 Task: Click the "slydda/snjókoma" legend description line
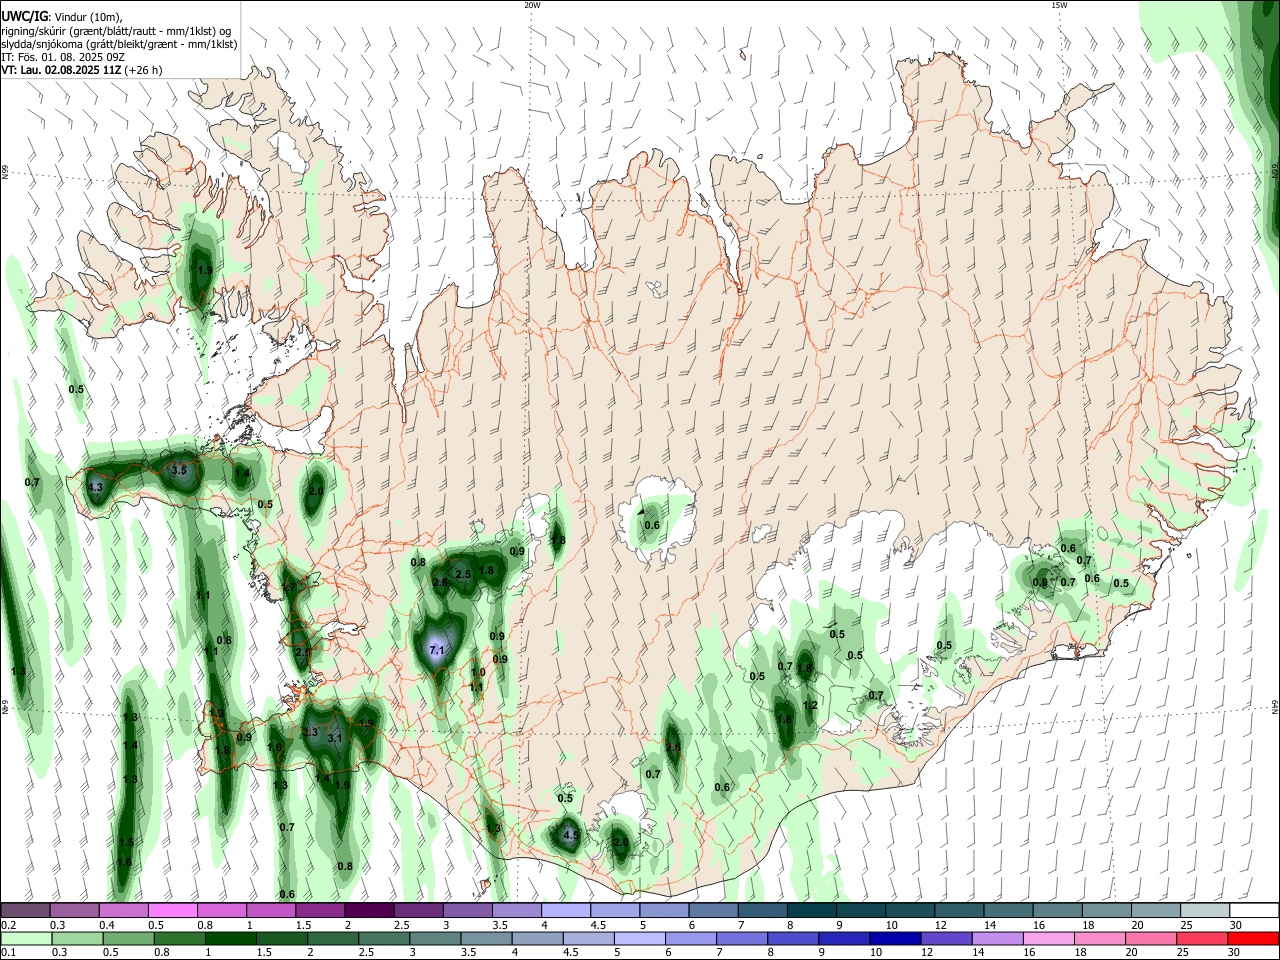(119, 44)
